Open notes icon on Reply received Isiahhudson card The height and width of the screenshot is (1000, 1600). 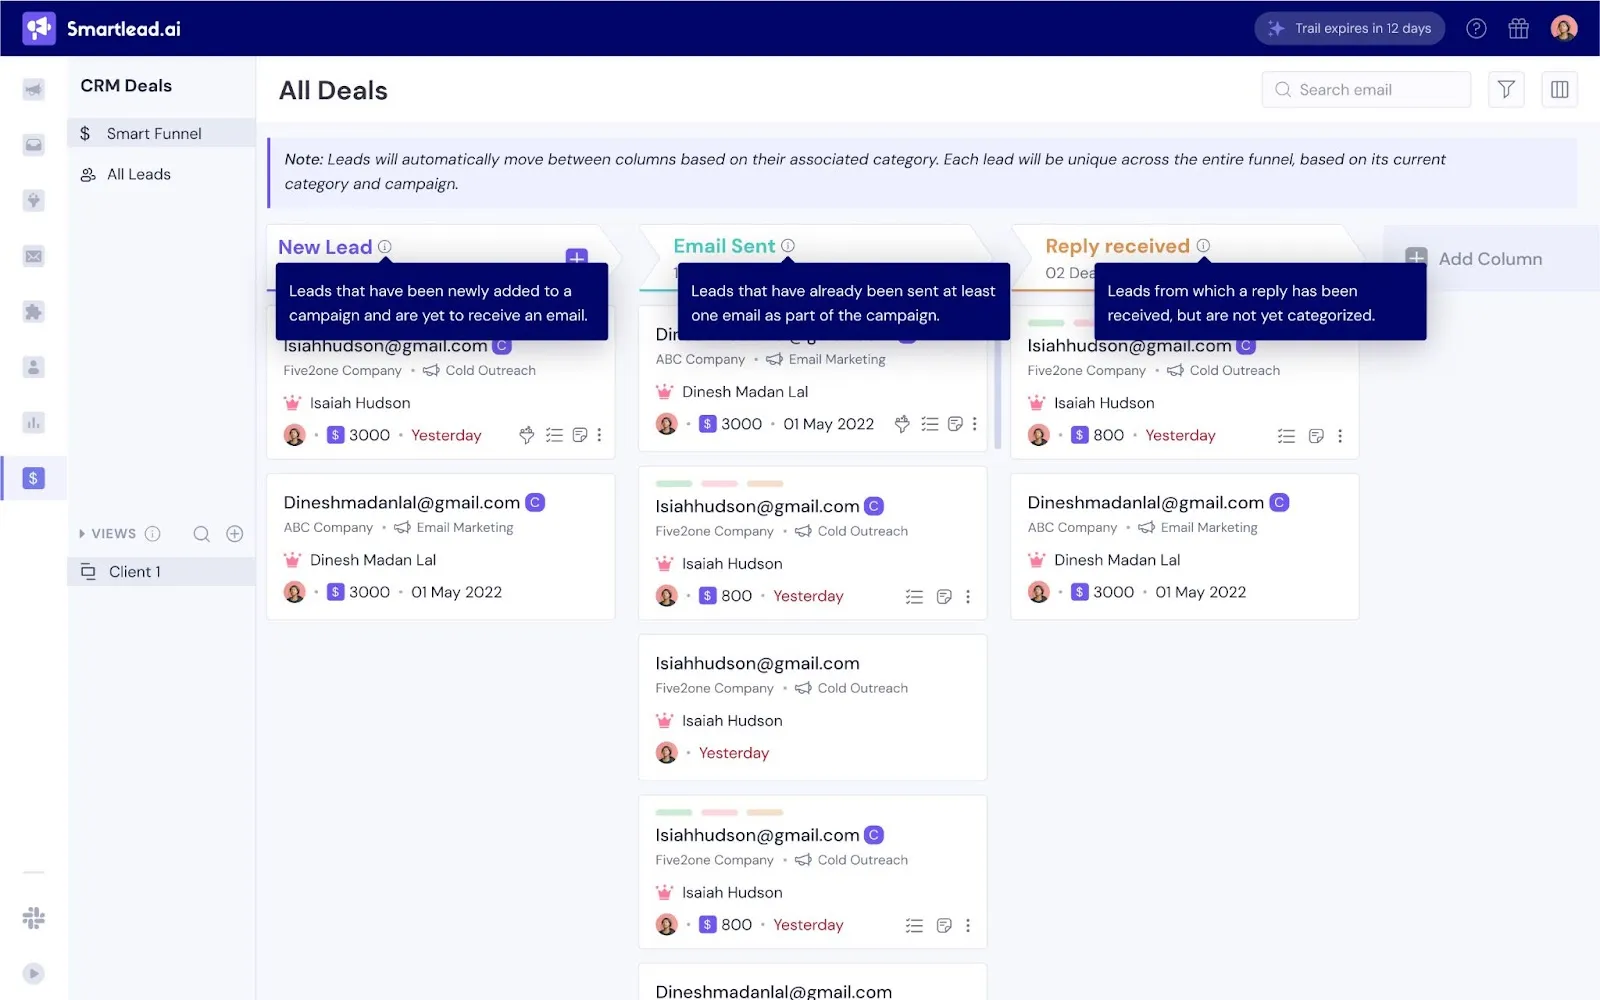point(1316,436)
